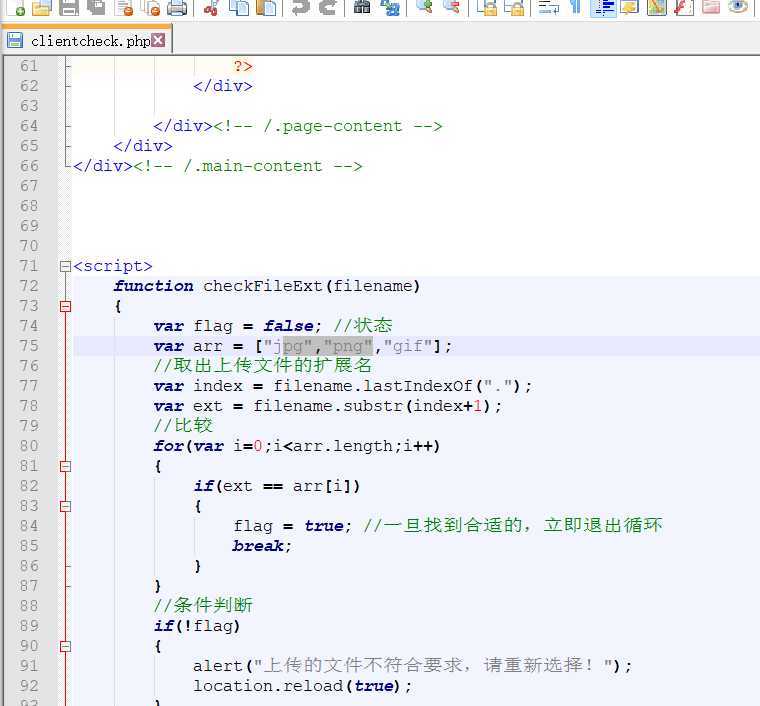Click line number 61 in the margin
The width and height of the screenshot is (760, 706).
coord(29,66)
